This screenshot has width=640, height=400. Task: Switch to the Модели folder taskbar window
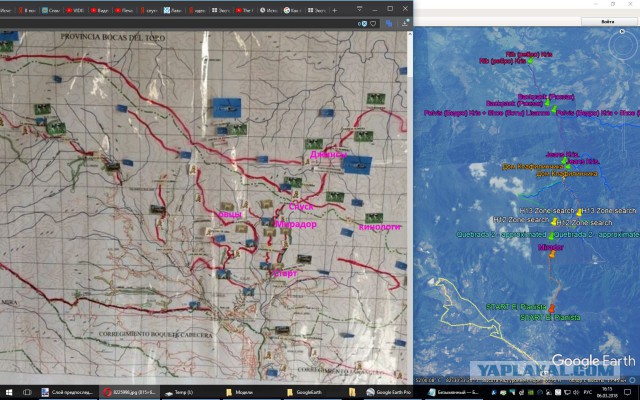pyautogui.click(x=246, y=392)
